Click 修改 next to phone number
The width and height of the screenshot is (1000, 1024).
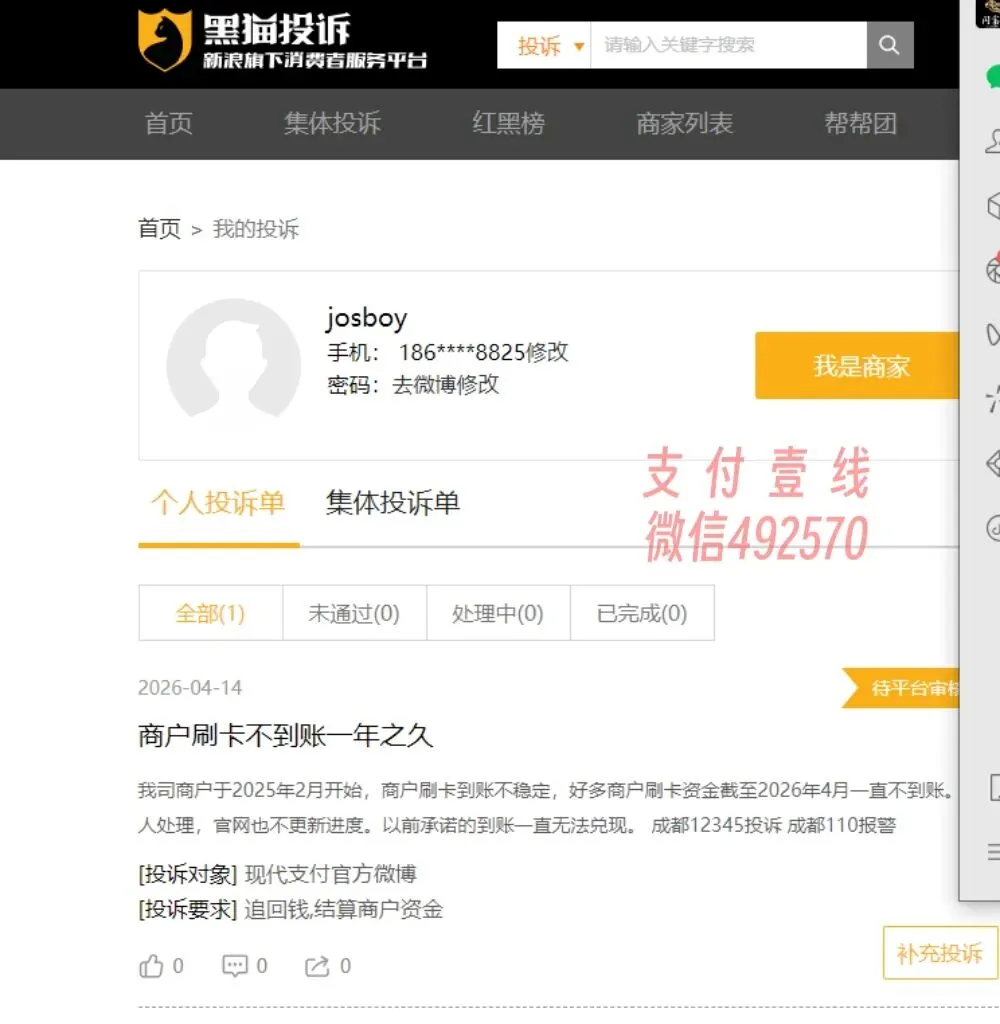[547, 352]
